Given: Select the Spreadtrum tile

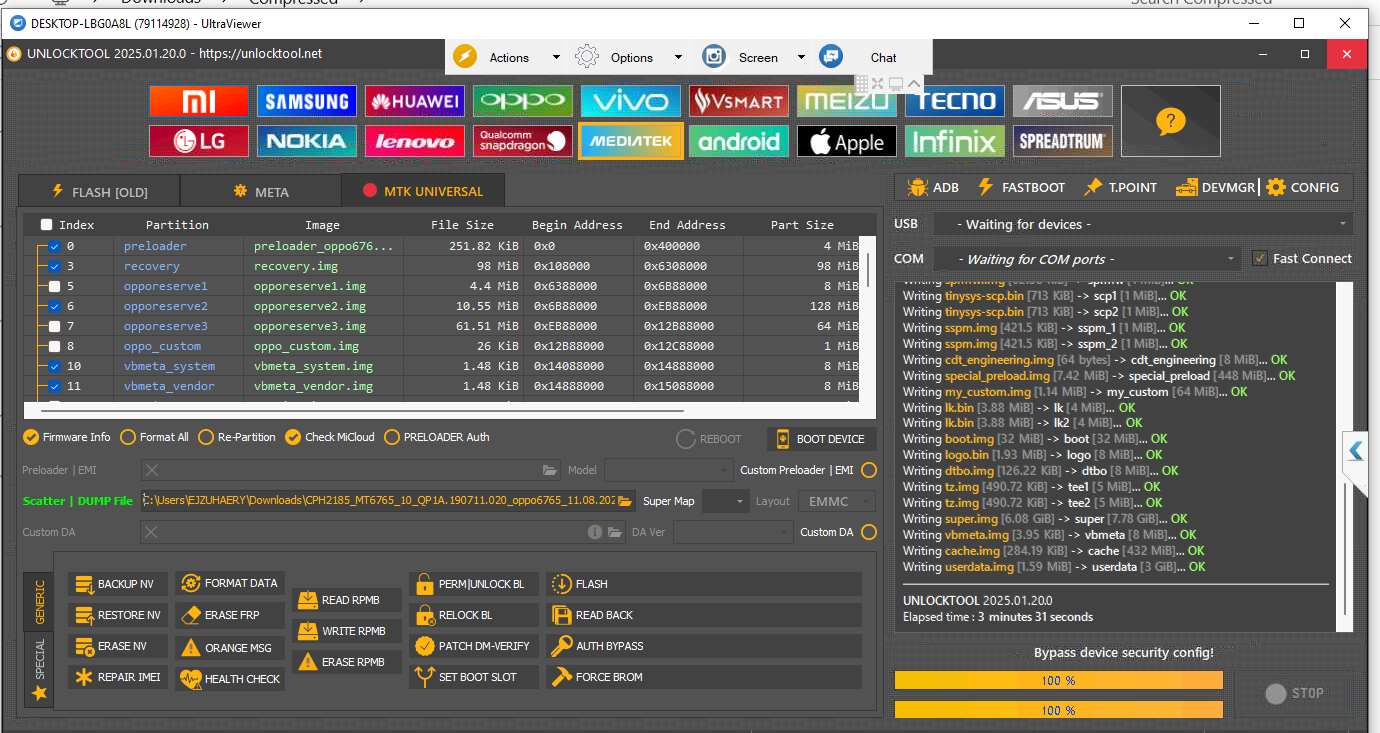Looking at the screenshot, I should point(1062,141).
